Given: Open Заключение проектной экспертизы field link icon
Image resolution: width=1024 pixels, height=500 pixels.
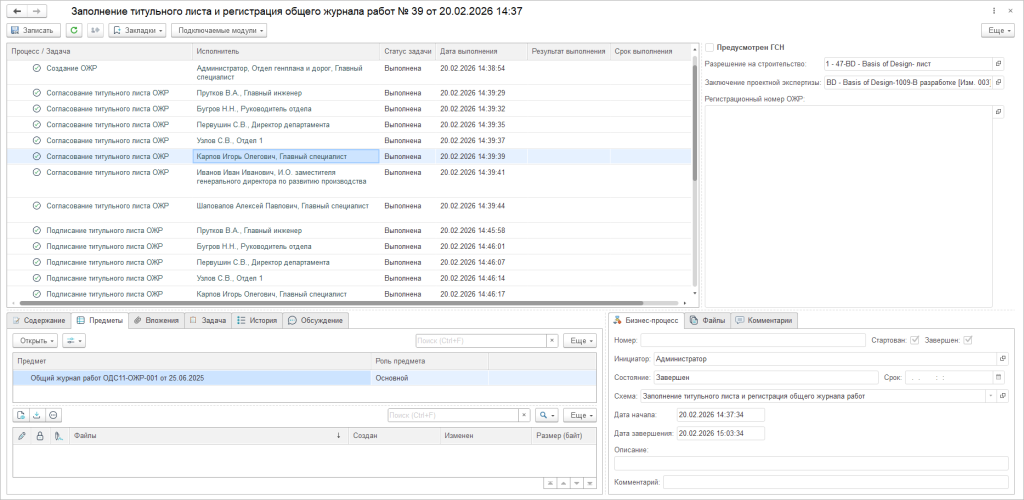Looking at the screenshot, I should pos(999,82).
